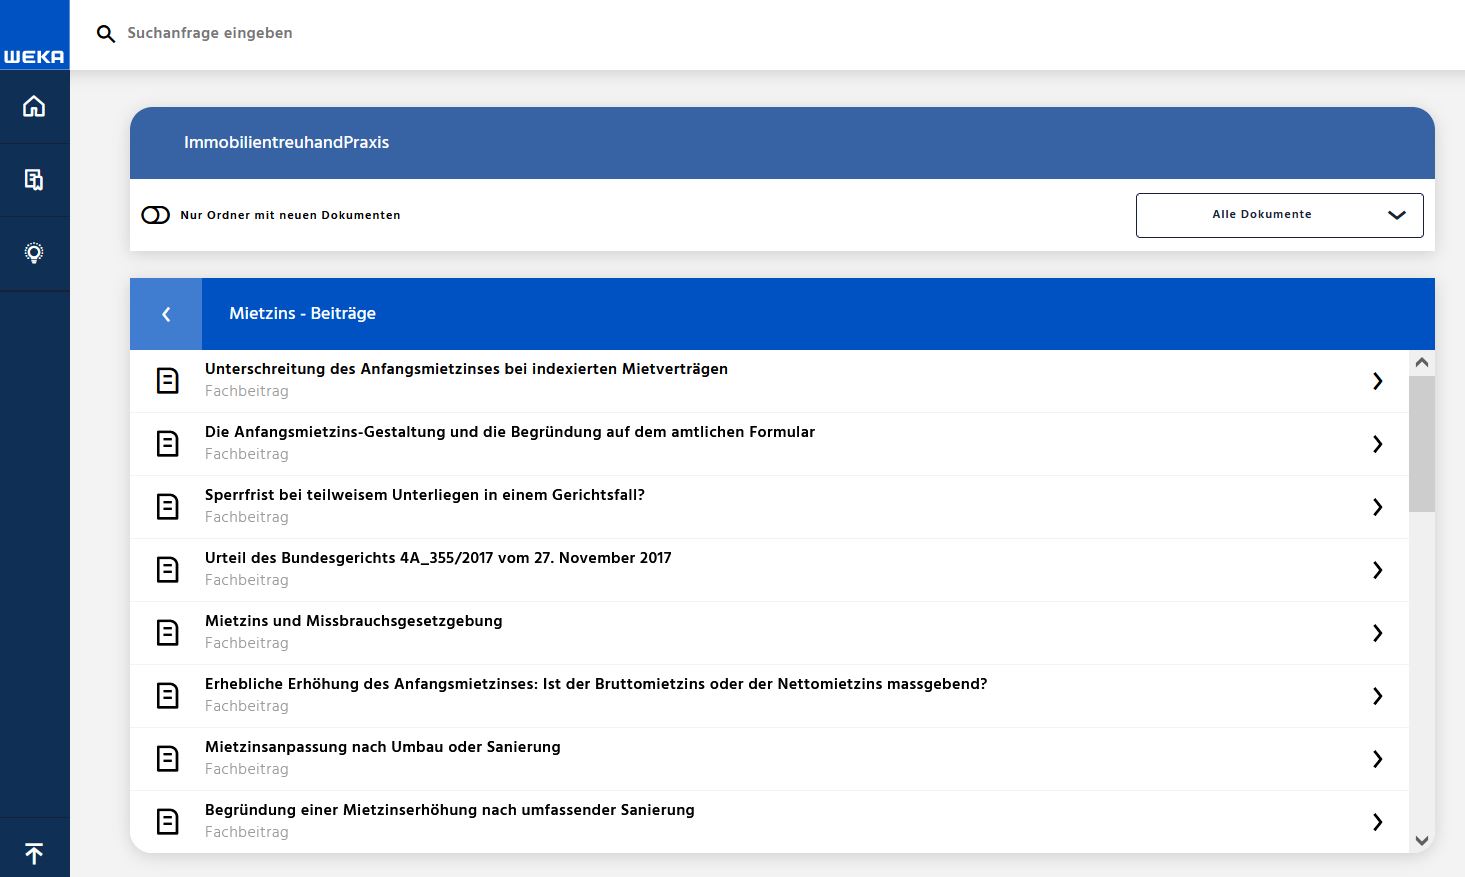Click into the Suchanfrage eingeben search field

pyautogui.click(x=400, y=33)
